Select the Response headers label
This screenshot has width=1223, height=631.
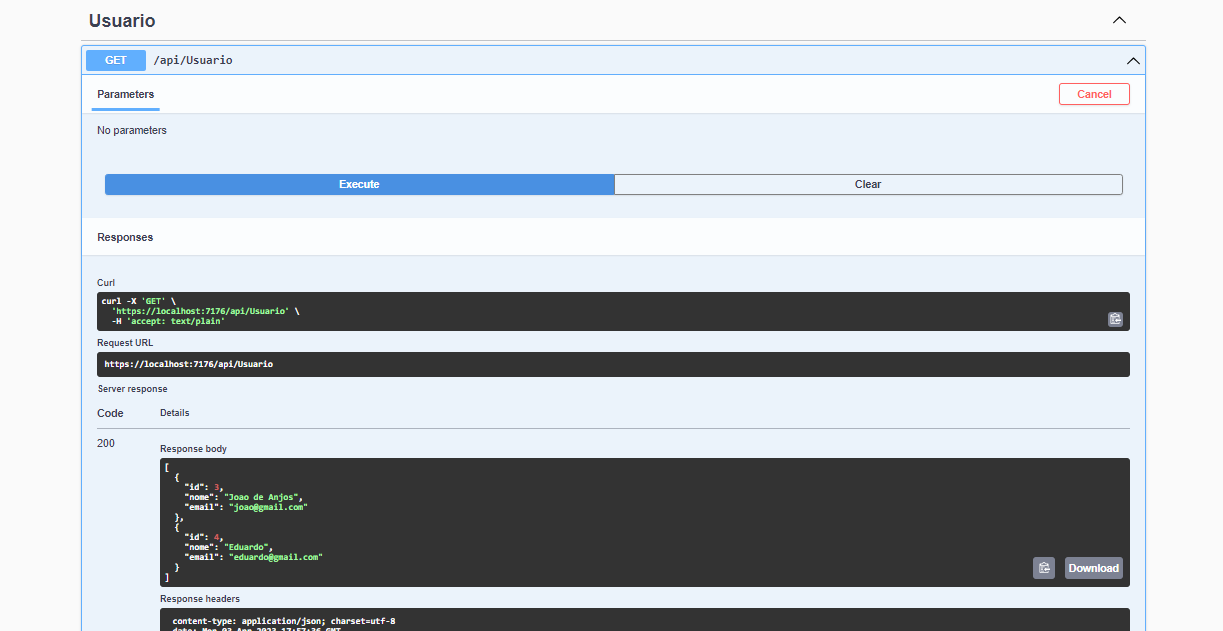point(200,599)
